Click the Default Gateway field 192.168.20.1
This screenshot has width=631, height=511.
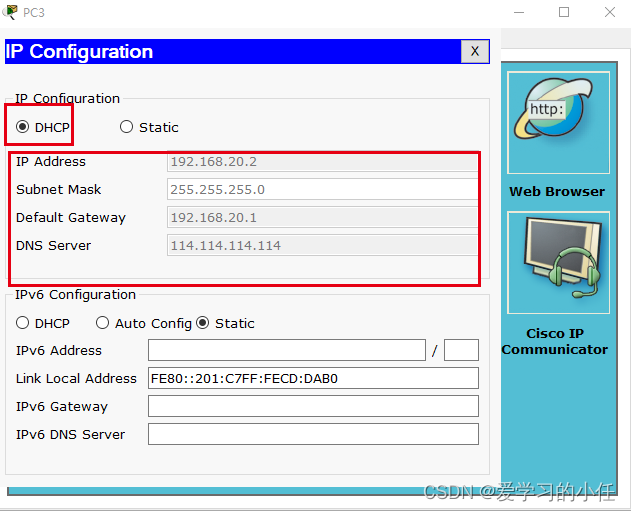click(x=322, y=217)
